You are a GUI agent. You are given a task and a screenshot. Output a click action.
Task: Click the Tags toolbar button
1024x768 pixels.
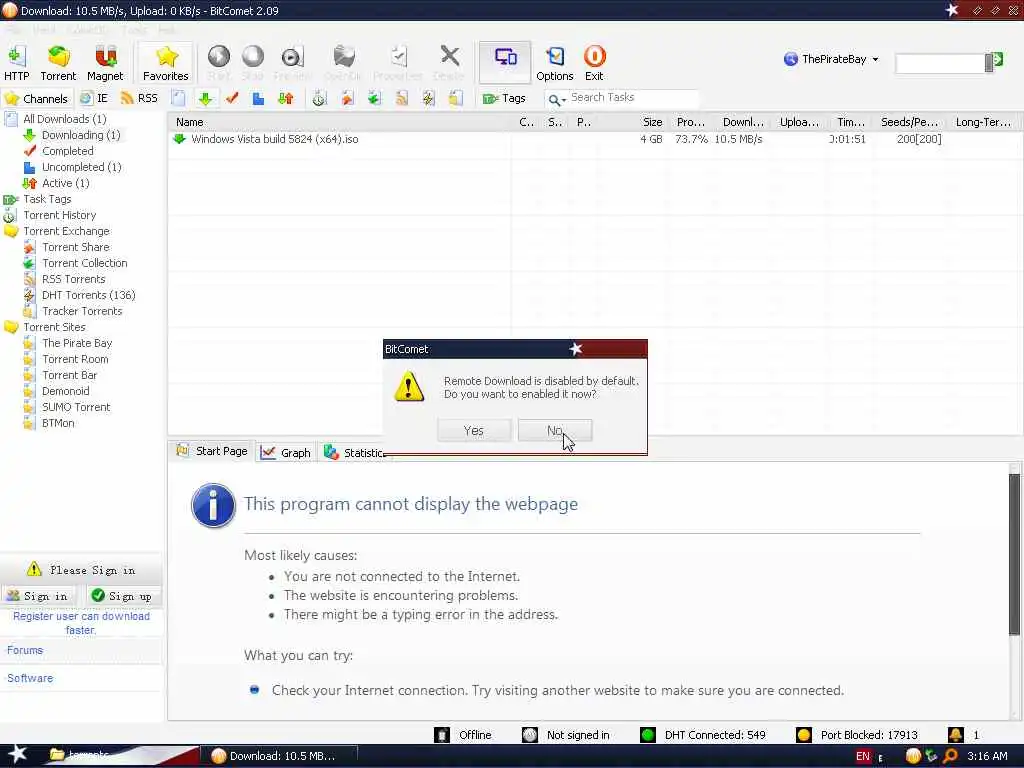click(504, 99)
